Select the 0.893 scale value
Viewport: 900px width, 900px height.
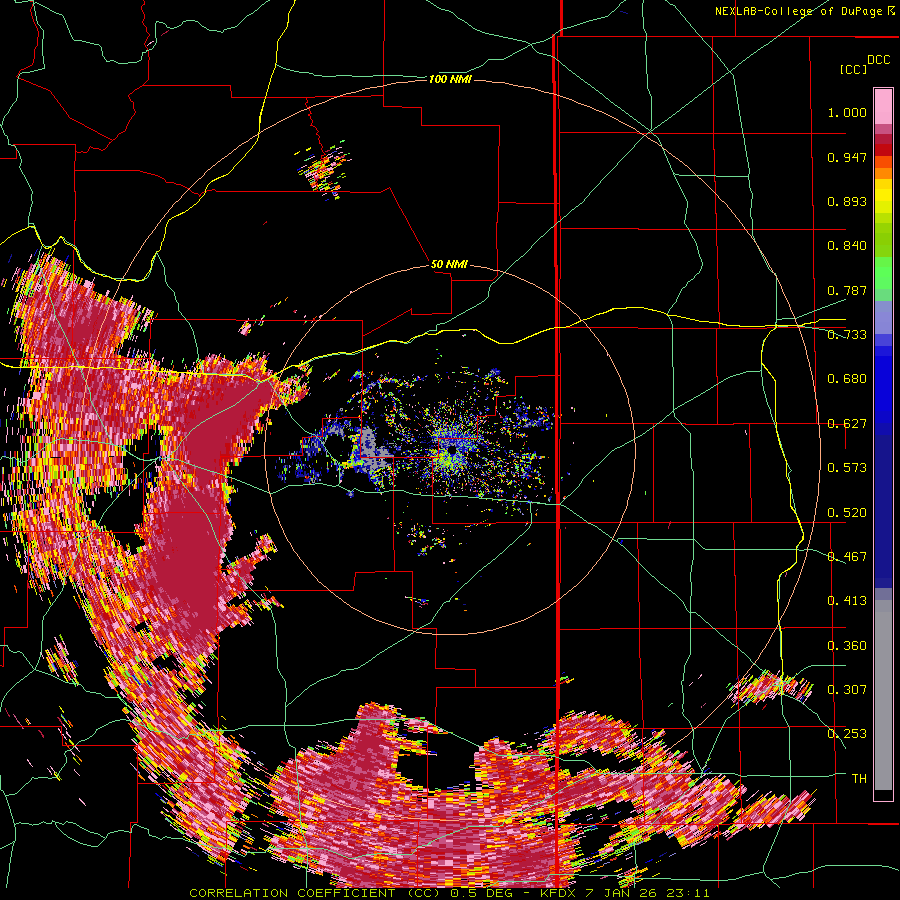click(847, 201)
